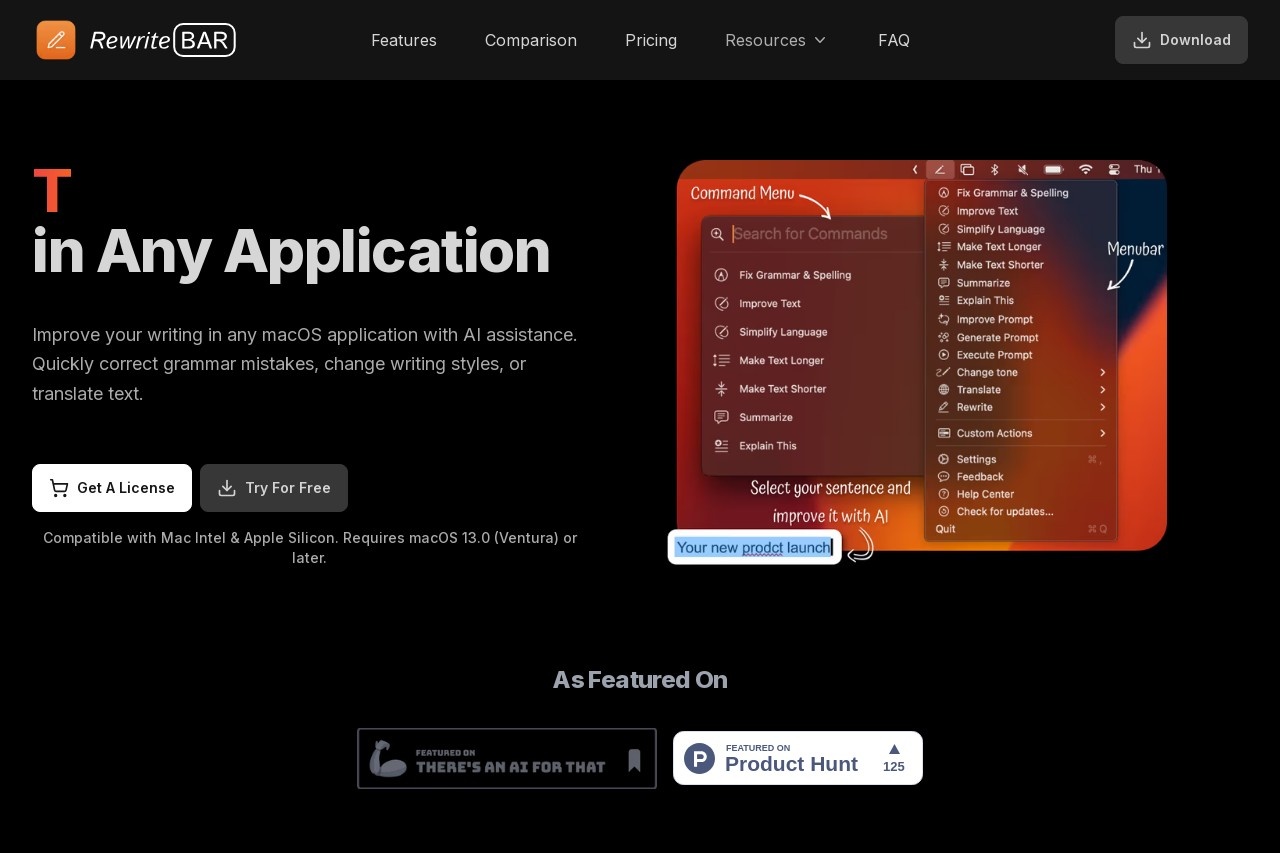Click the Download button in header

1181,40
